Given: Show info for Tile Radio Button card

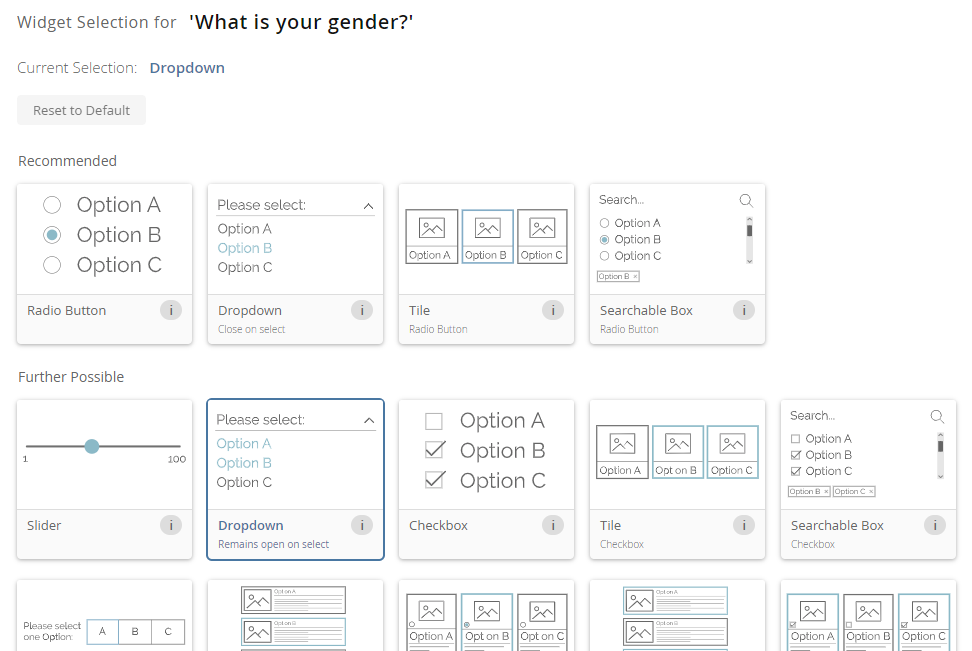Looking at the screenshot, I should pos(553,310).
